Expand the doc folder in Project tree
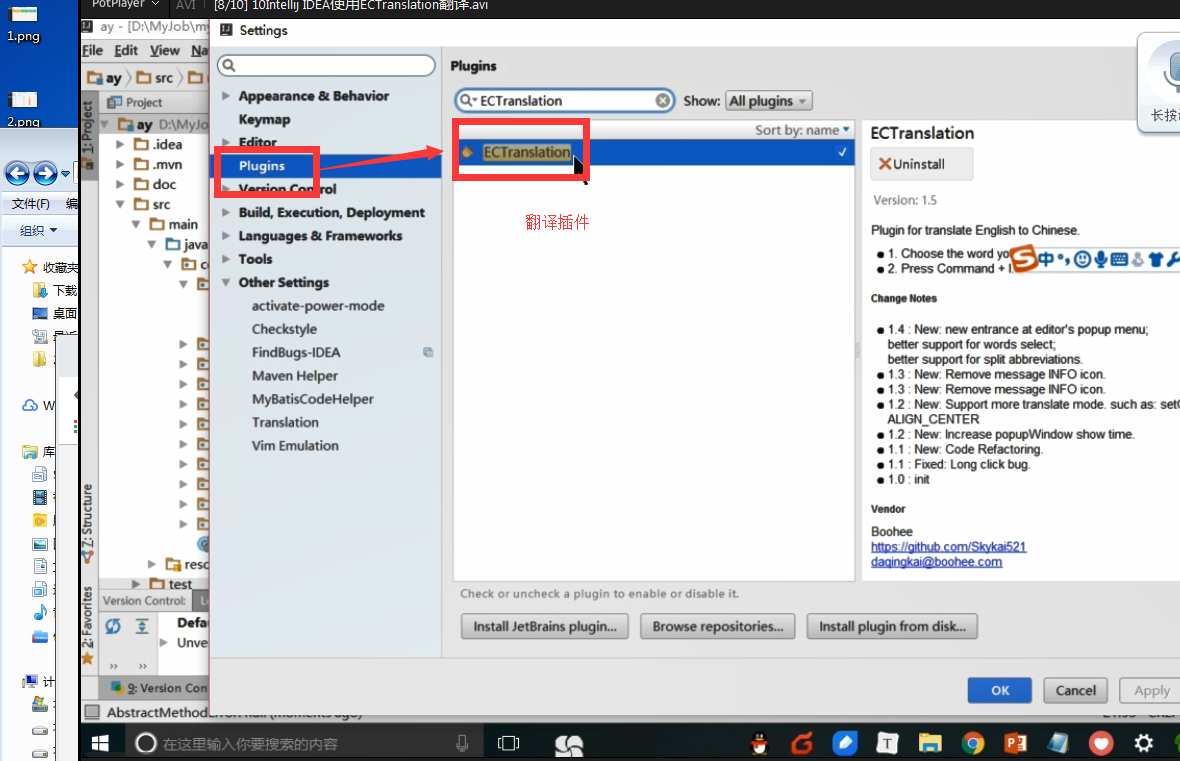This screenshot has width=1180, height=761. [x=120, y=184]
